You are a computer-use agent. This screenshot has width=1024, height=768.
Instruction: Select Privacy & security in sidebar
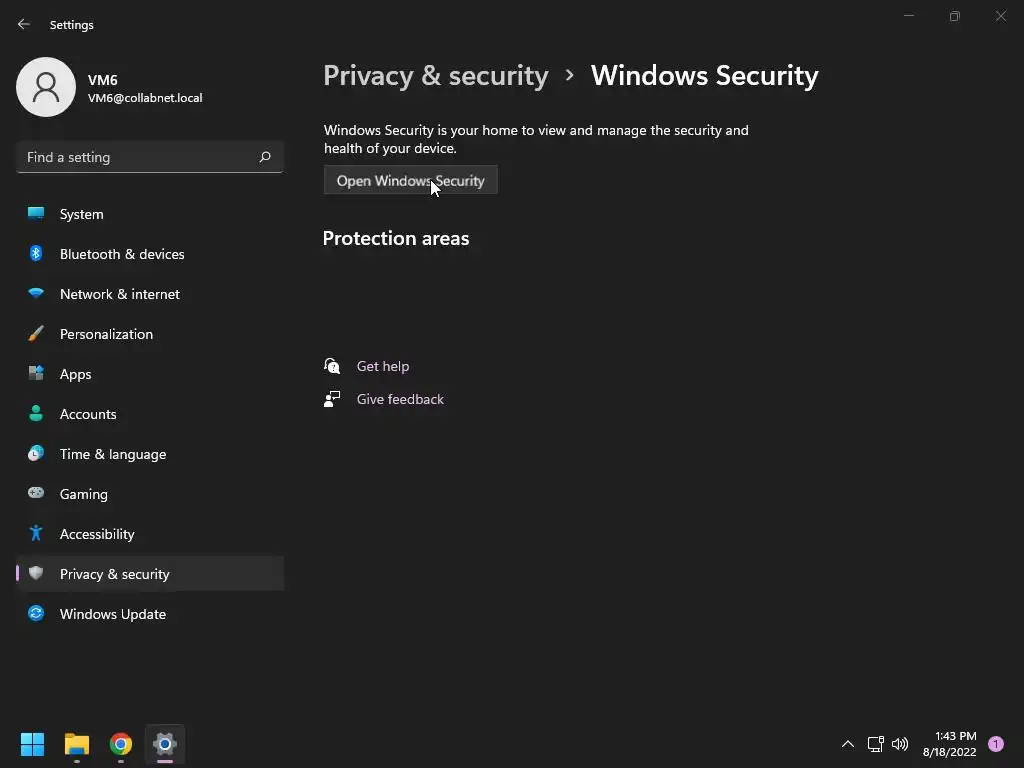[114, 574]
